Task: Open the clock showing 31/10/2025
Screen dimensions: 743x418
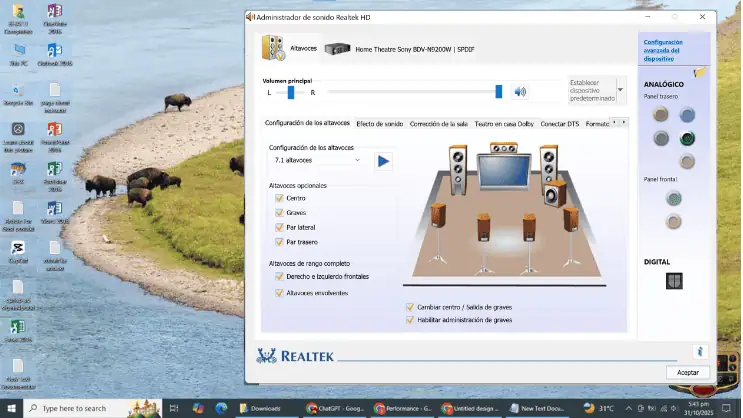Action: (700, 408)
